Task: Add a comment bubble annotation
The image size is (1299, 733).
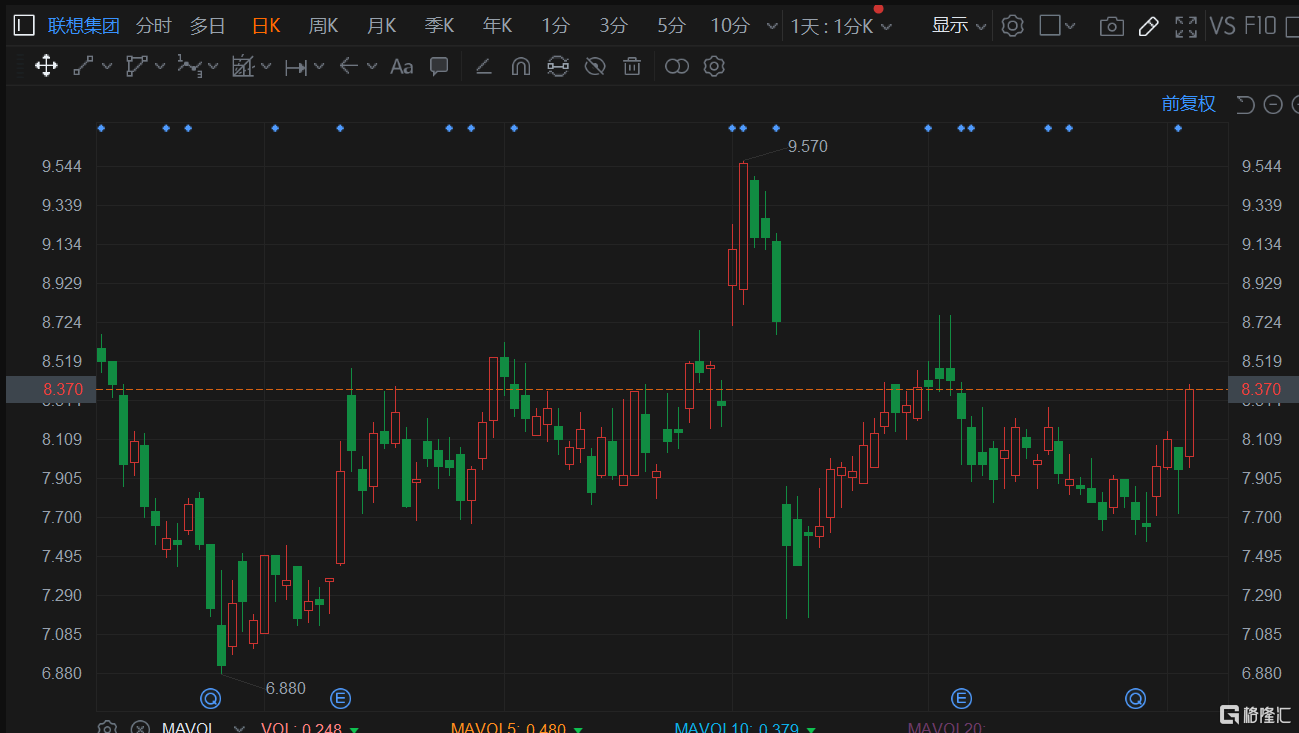Action: (x=438, y=67)
